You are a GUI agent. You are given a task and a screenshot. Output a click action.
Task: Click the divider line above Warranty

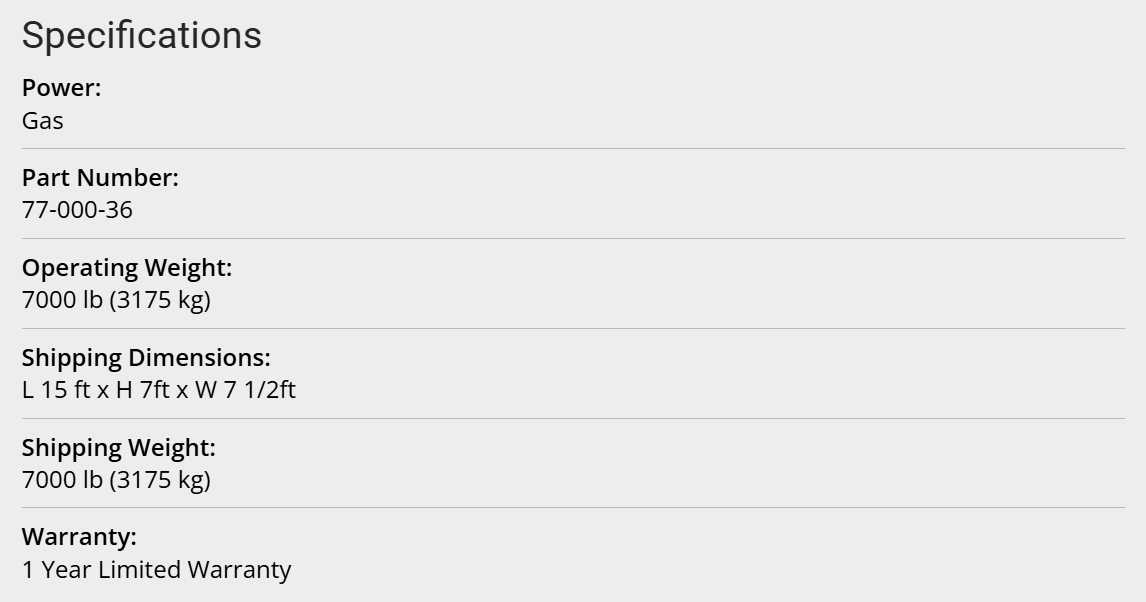click(573, 507)
